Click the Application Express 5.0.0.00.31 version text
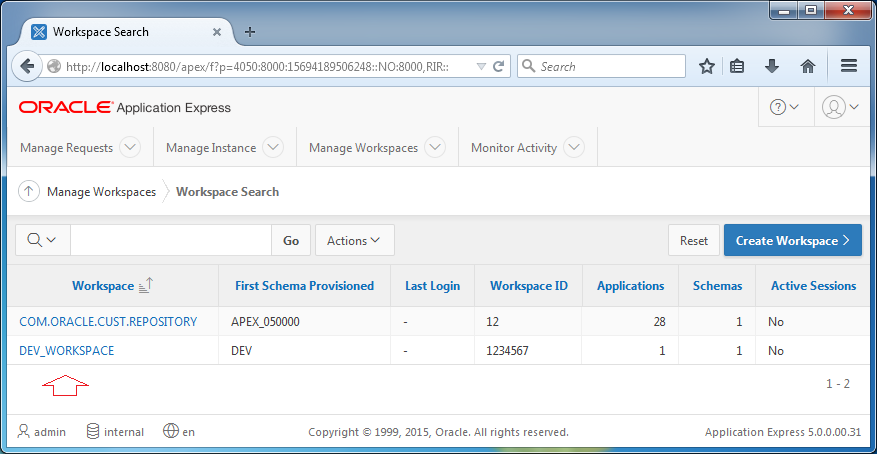 pos(783,432)
